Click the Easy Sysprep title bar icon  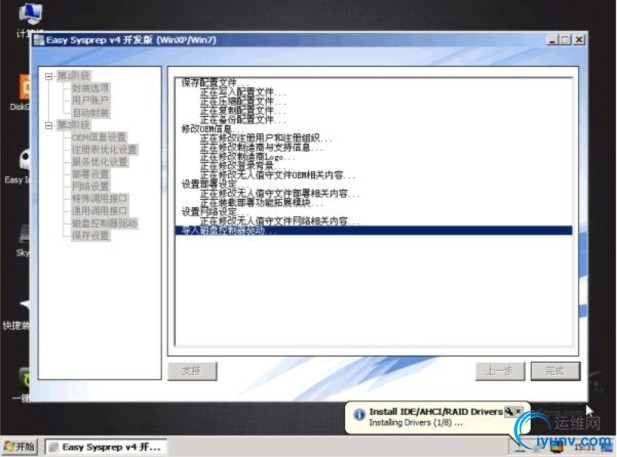tap(39, 40)
